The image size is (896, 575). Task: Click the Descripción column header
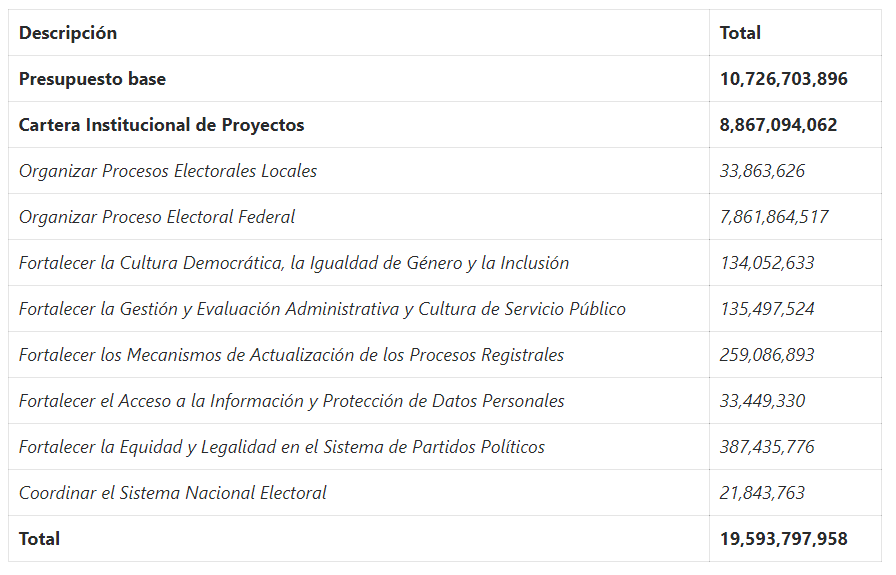[68, 33]
